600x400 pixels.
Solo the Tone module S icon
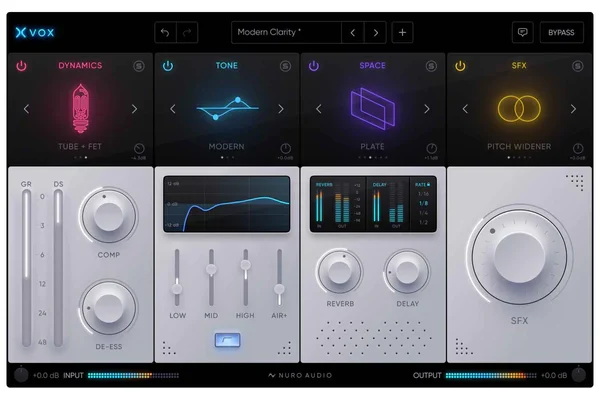point(285,67)
